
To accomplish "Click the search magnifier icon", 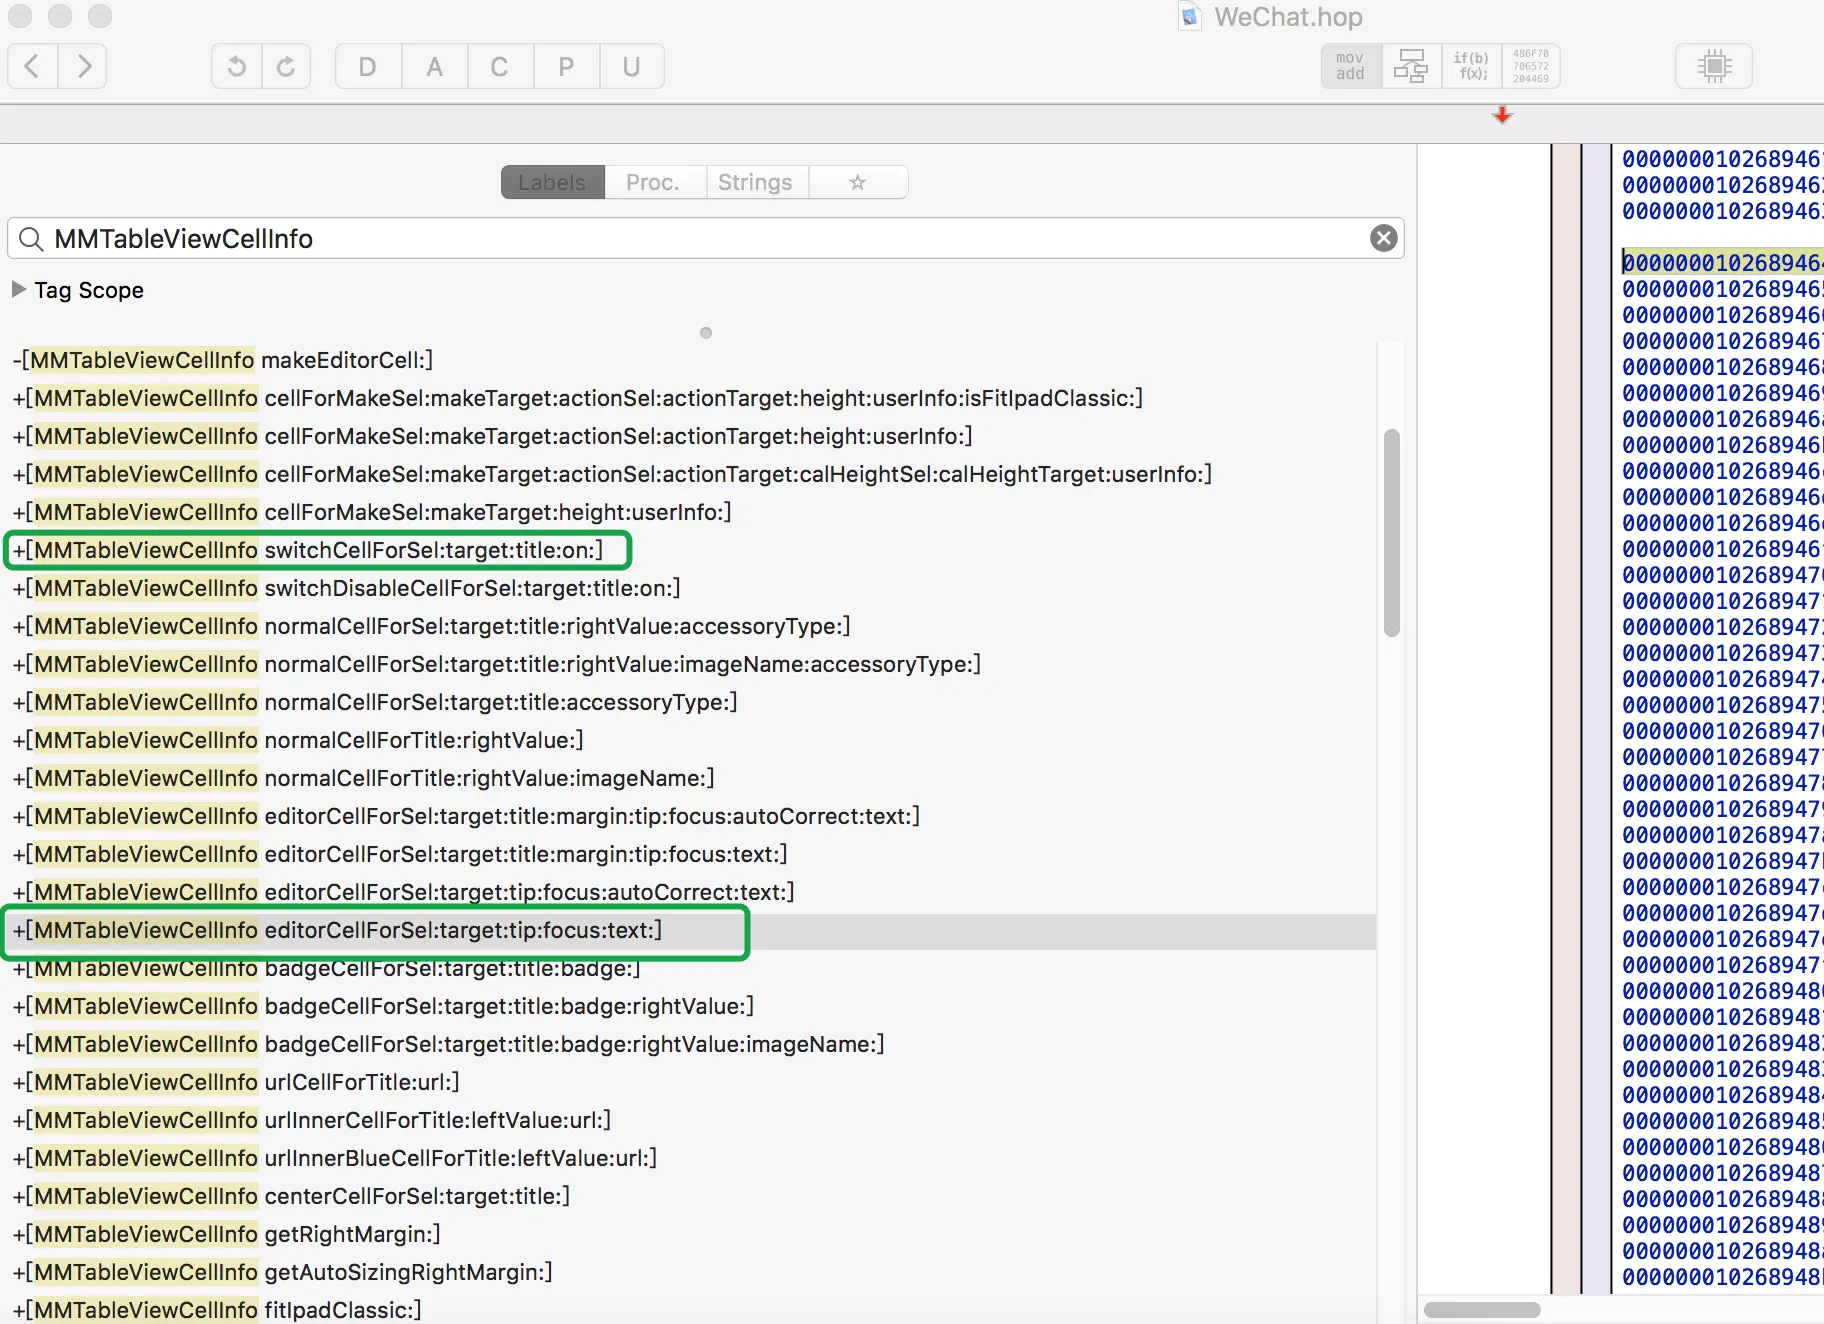I will (x=31, y=239).
